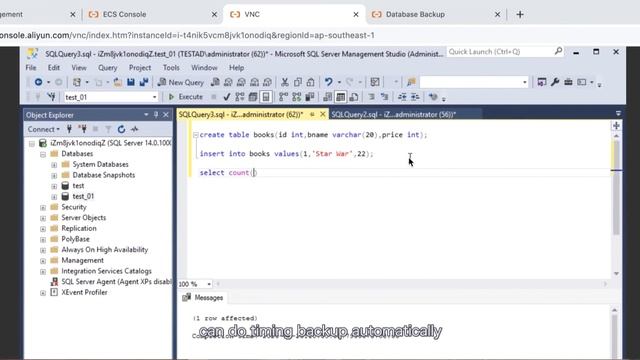This screenshot has height=360, width=640.
Task: Click the Decrease Indent icon
Action: pyautogui.click(x=402, y=97)
